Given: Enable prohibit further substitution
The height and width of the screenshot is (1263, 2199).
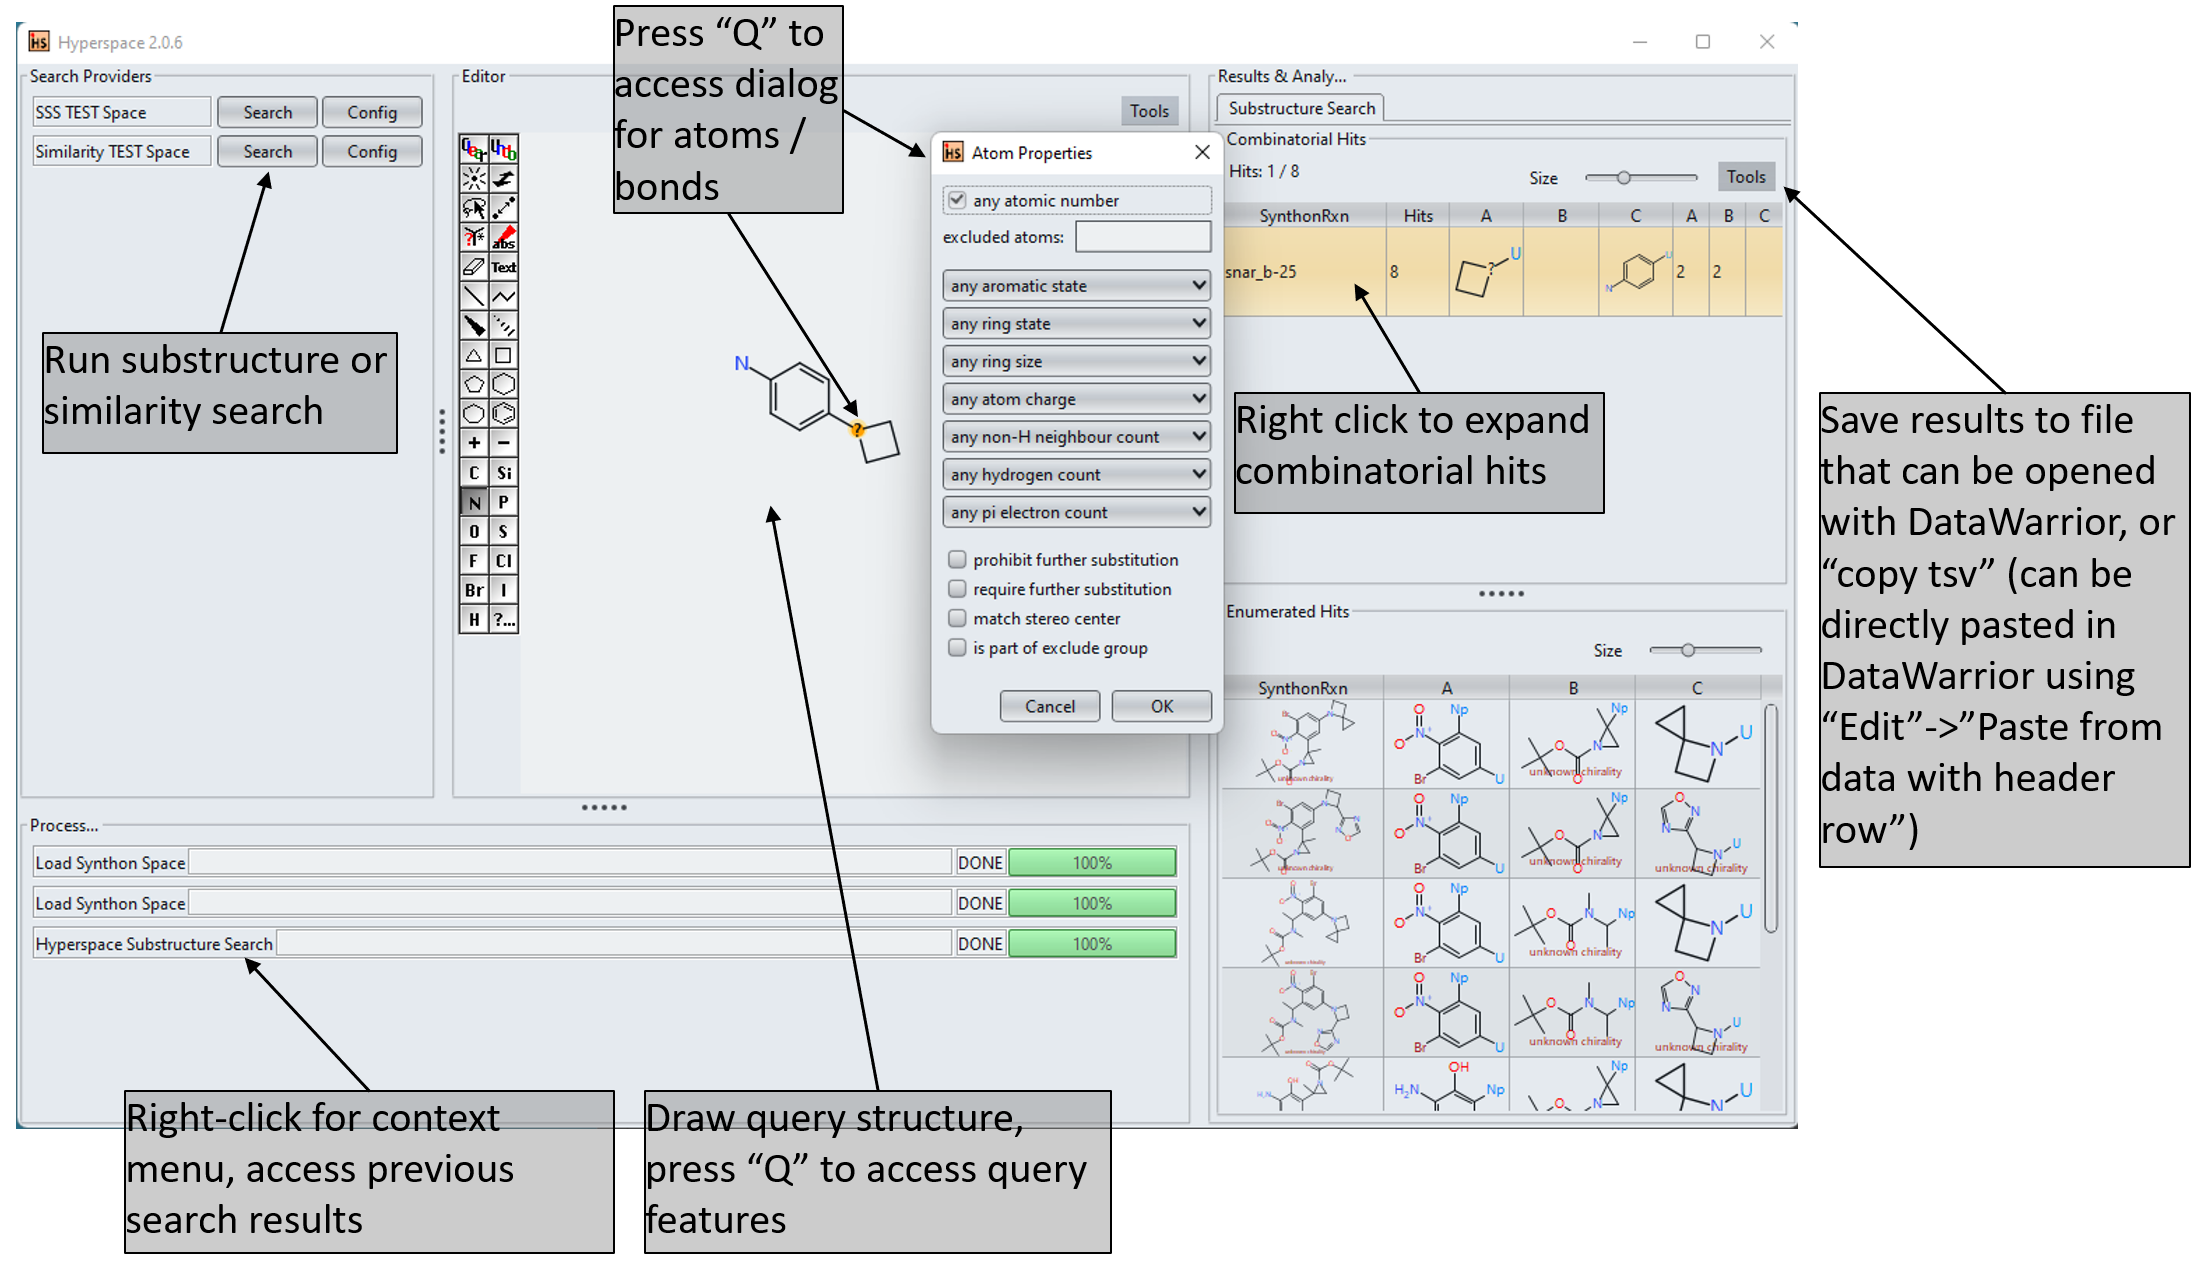Looking at the screenshot, I should pyautogui.click(x=957, y=559).
